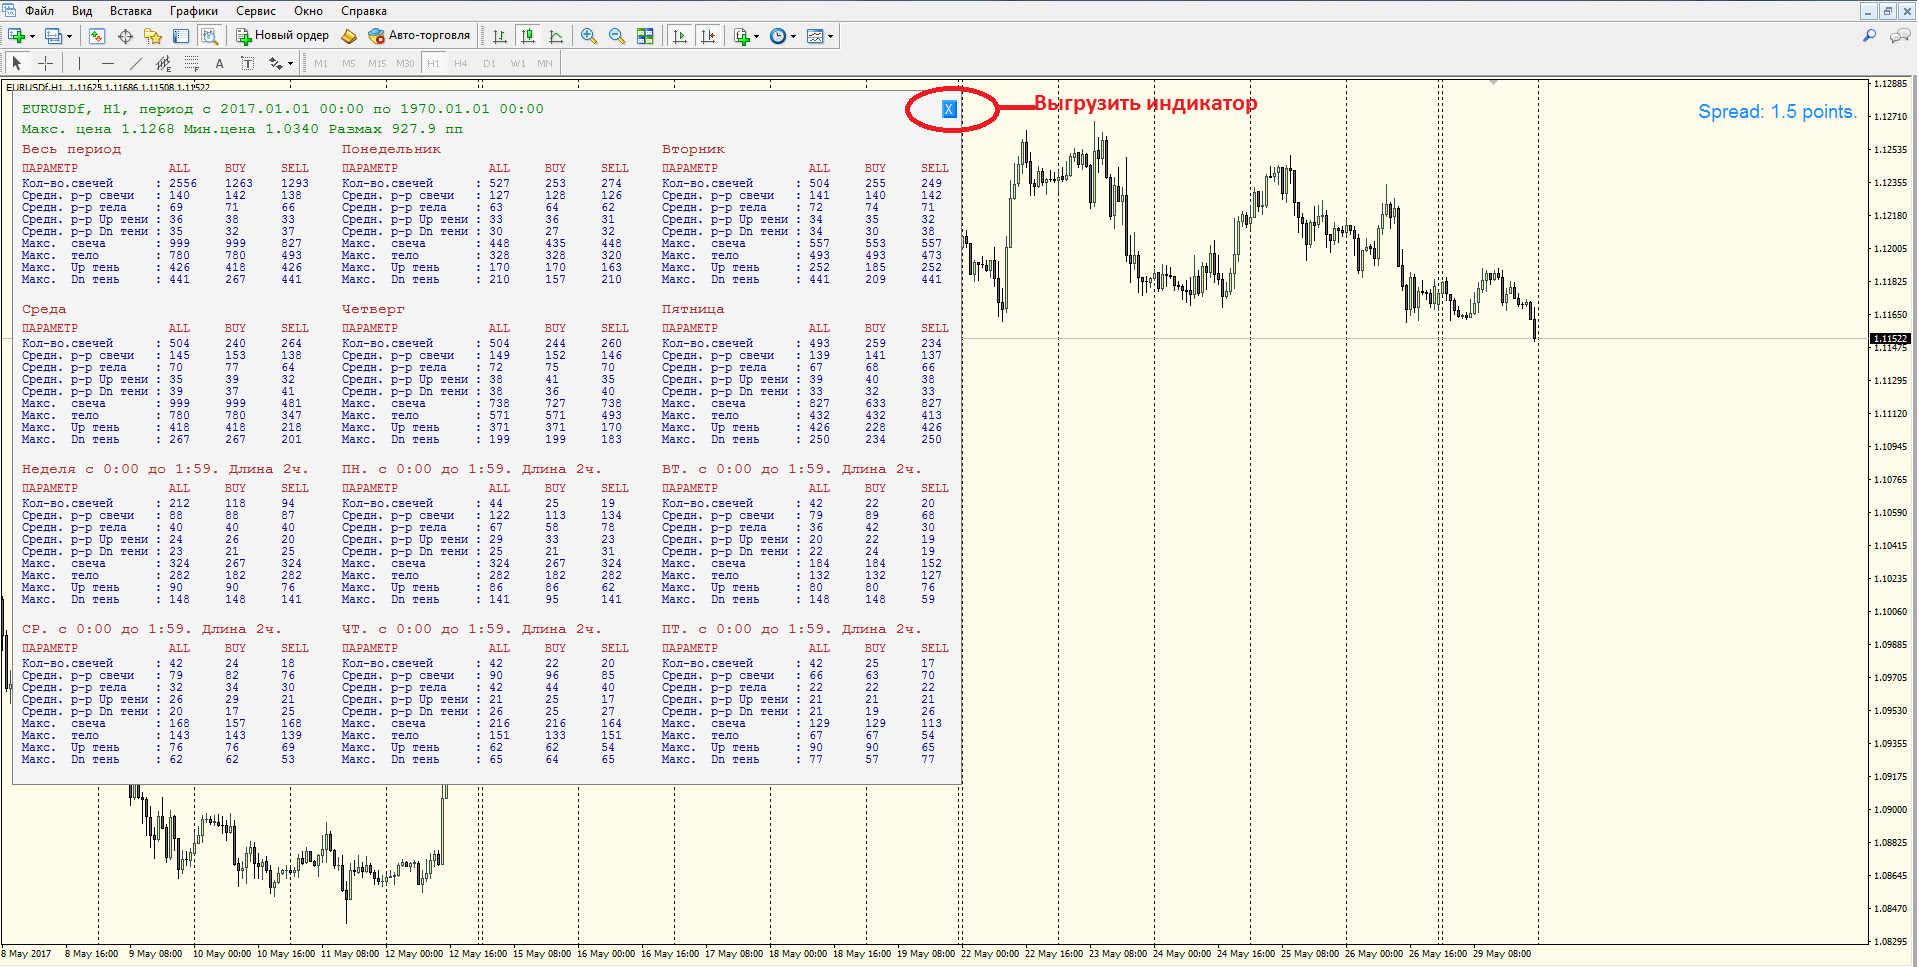This screenshot has width=1919, height=967.
Task: Click the Zoom Out magnifier icon
Action: 617,36
